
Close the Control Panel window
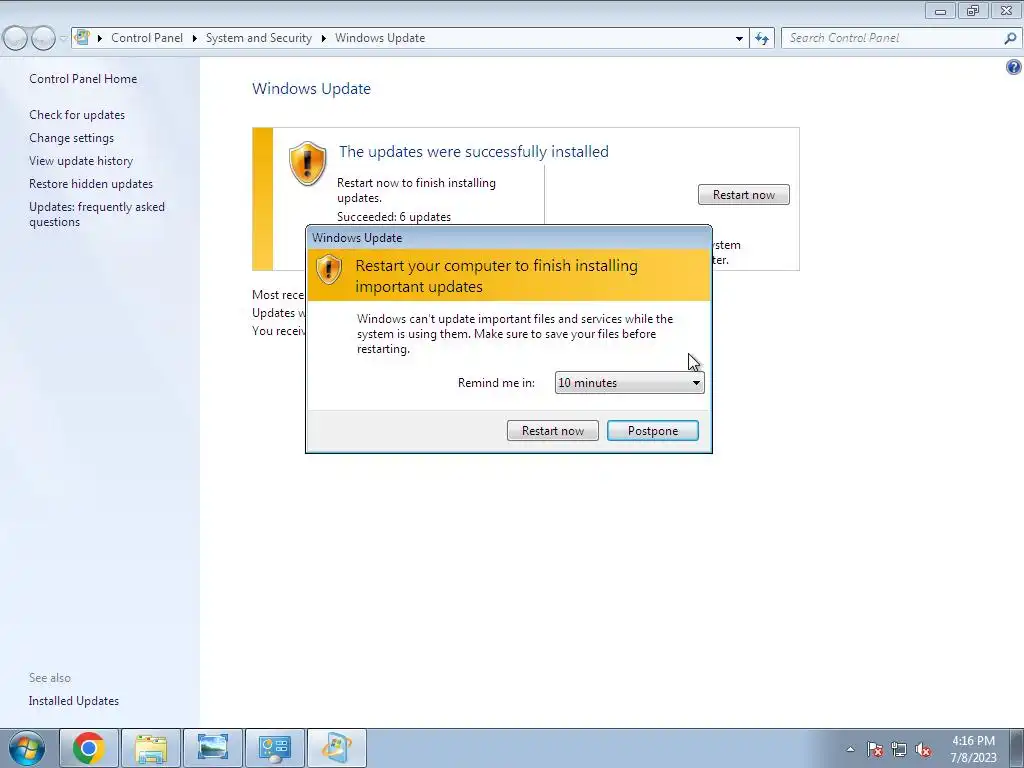pyautogui.click(x=1006, y=10)
